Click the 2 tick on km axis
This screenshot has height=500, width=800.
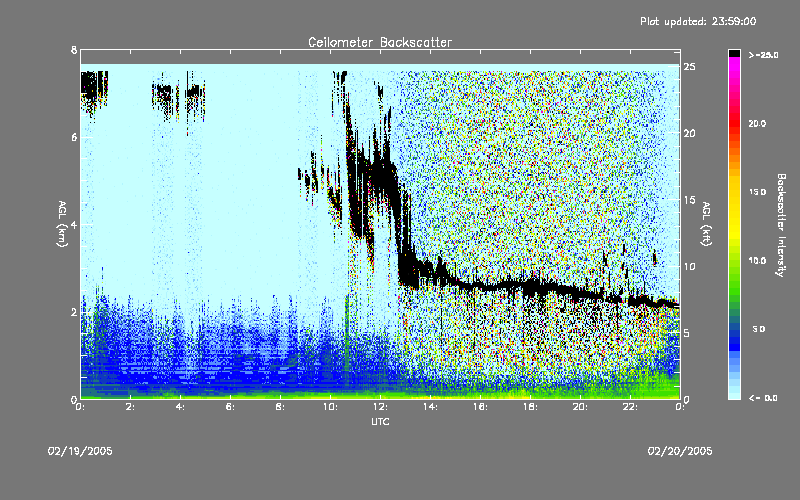click(x=74, y=312)
